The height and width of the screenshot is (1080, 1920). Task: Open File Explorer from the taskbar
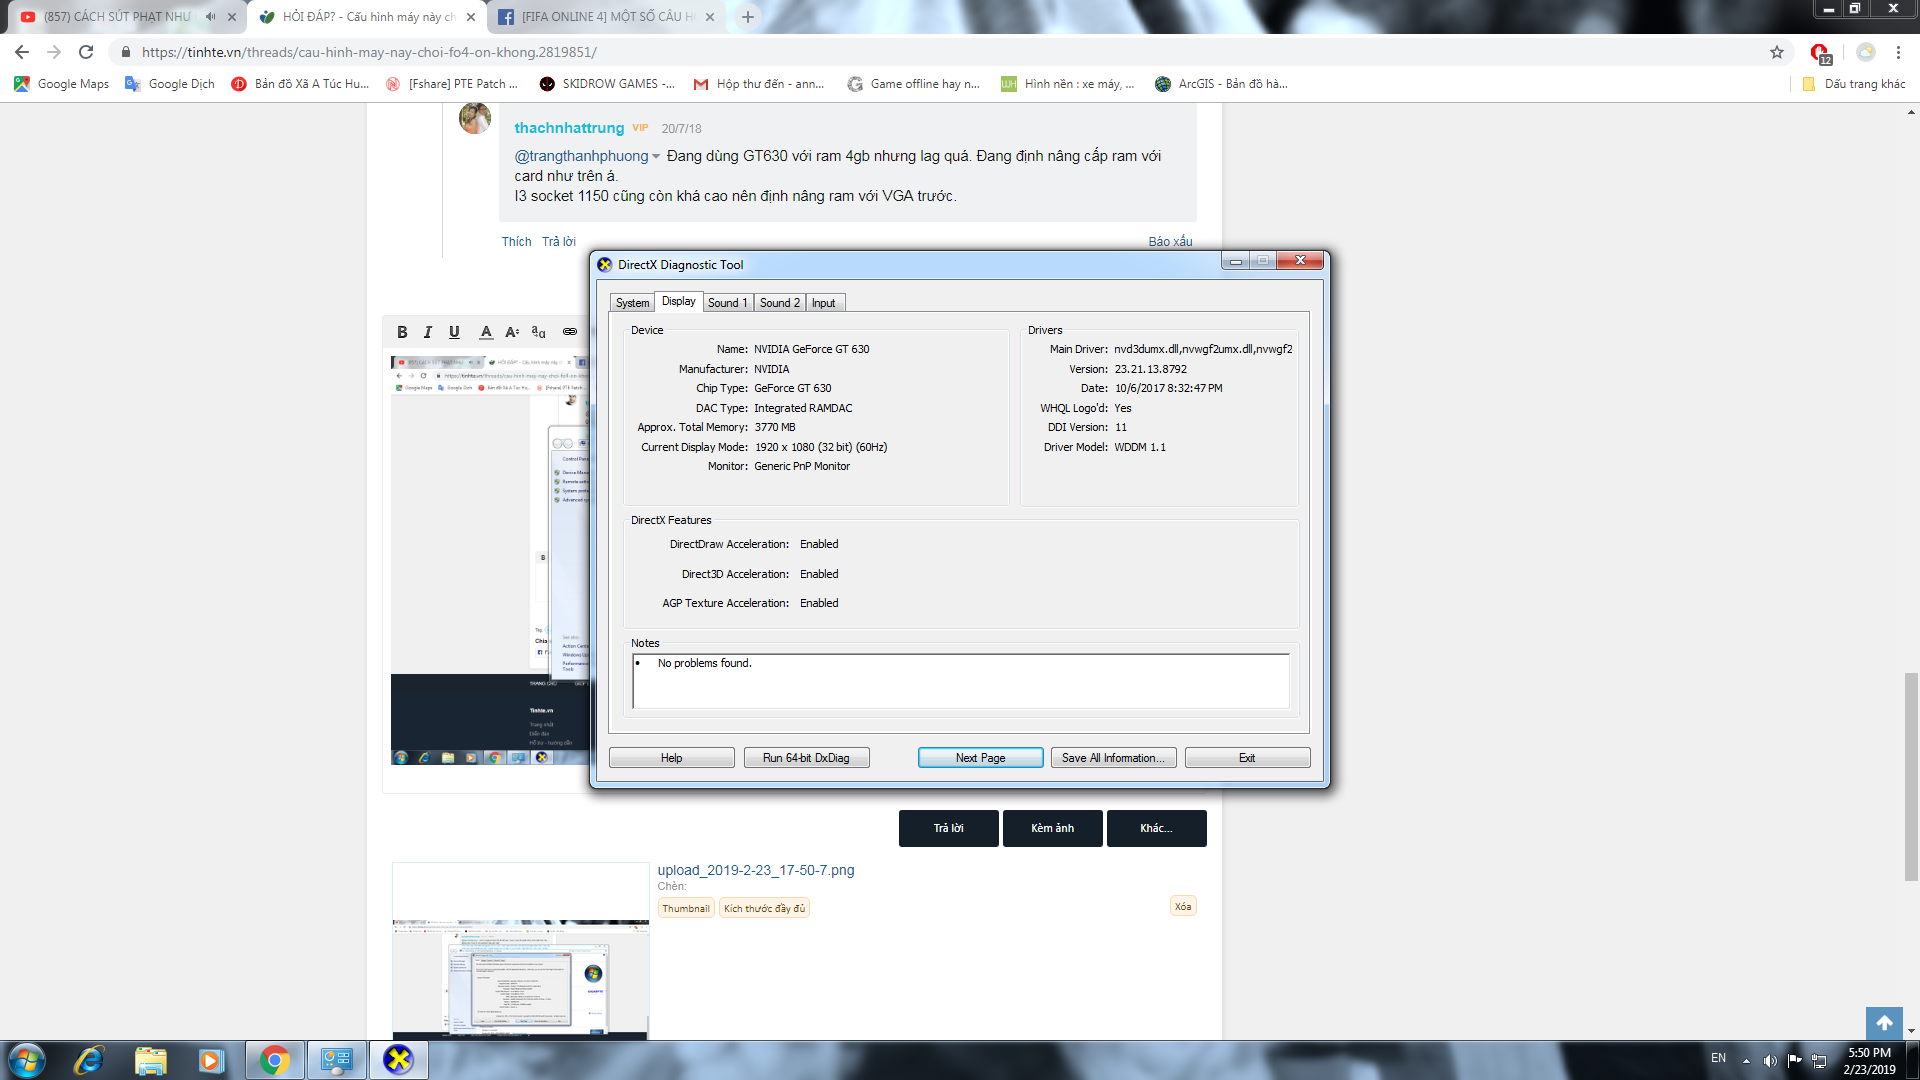click(150, 1060)
